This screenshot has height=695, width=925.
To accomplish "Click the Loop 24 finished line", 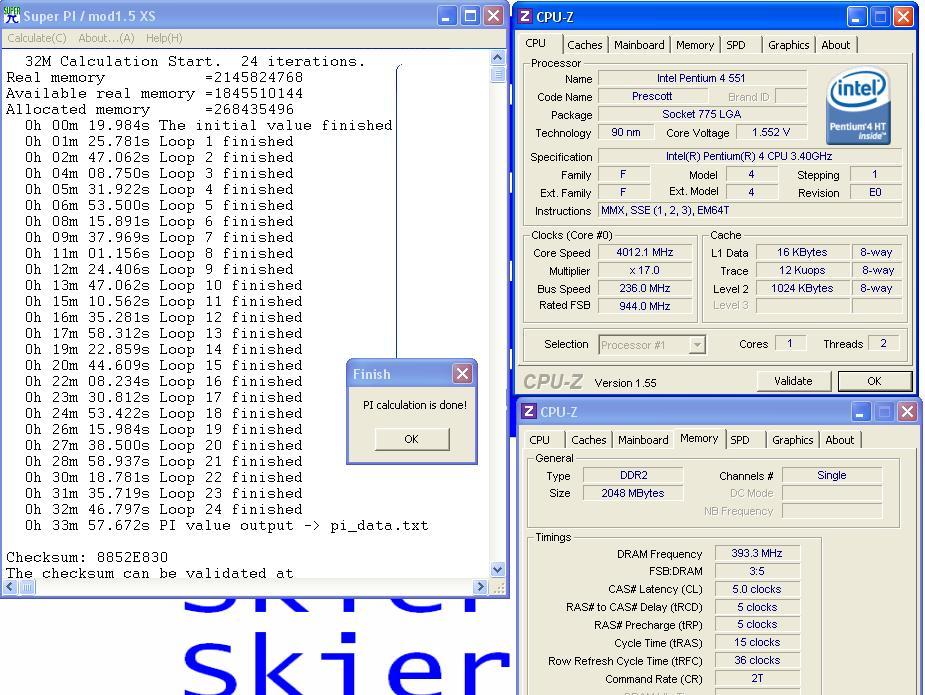I will (x=163, y=510).
